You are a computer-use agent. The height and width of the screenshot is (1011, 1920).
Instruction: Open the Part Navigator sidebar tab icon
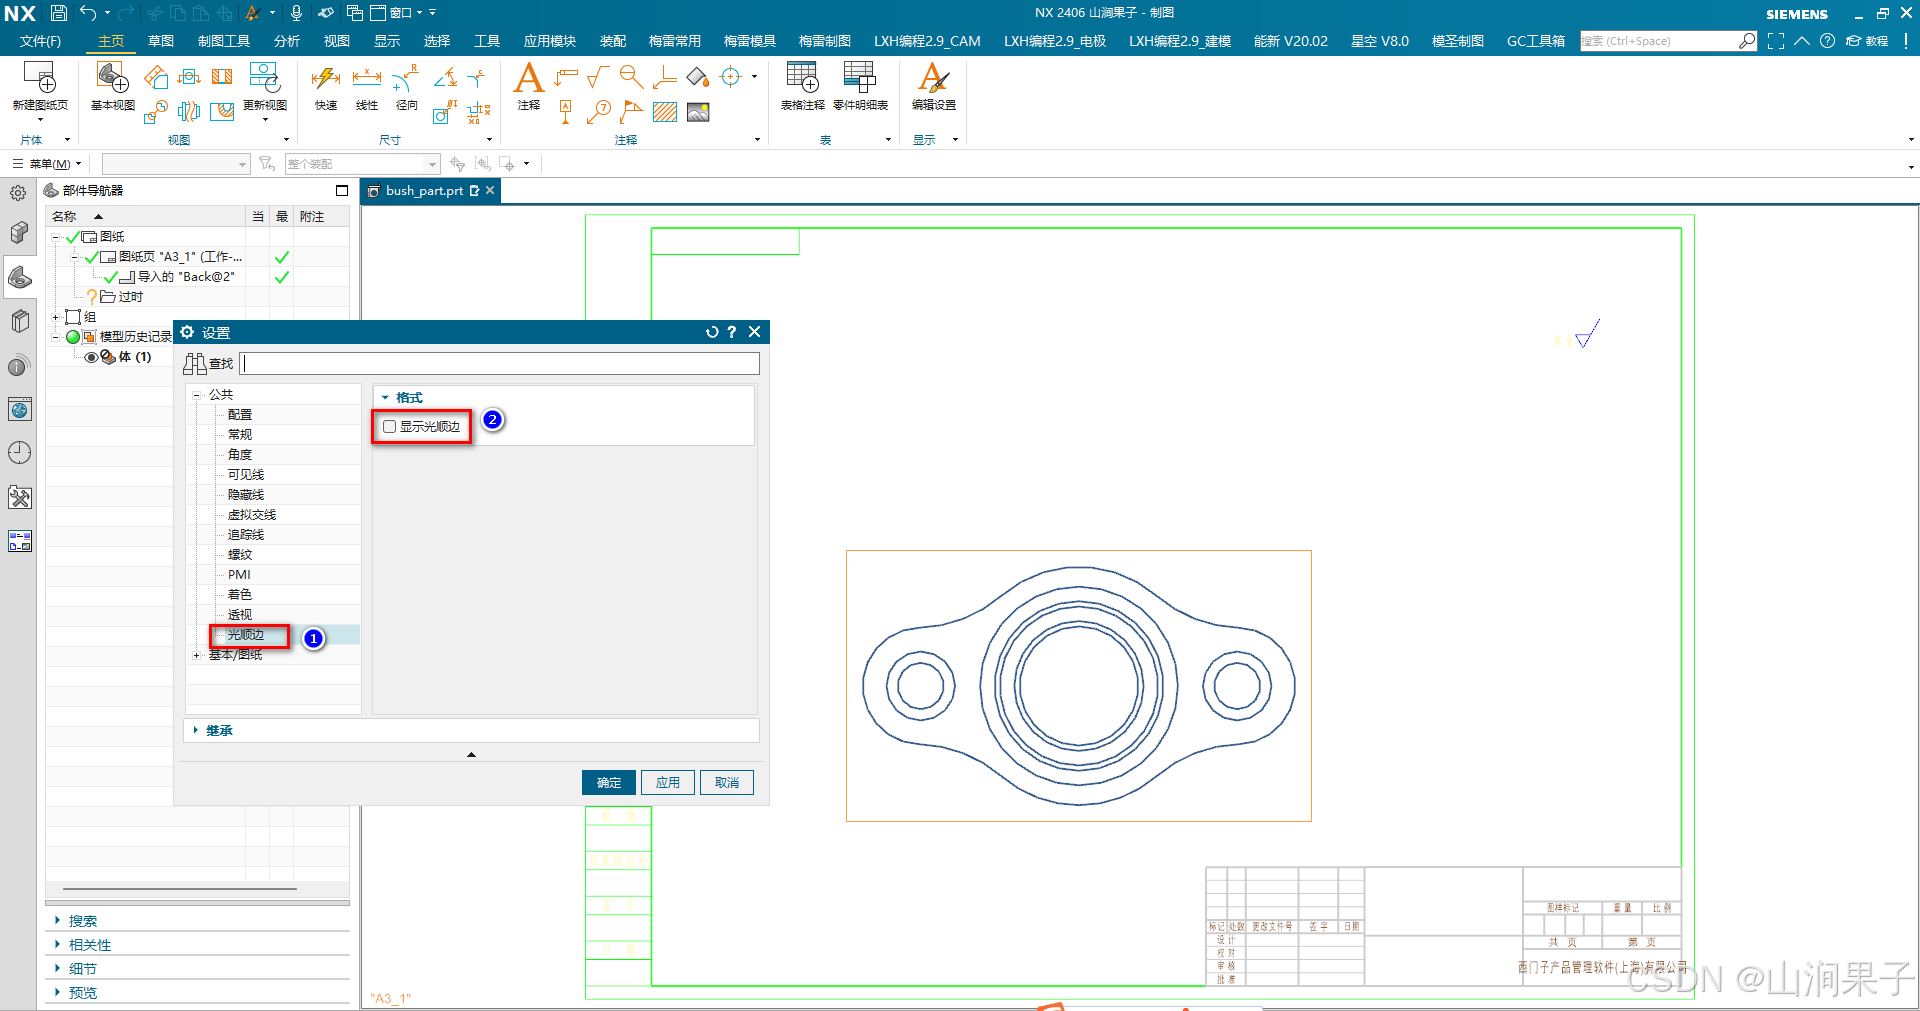20,277
